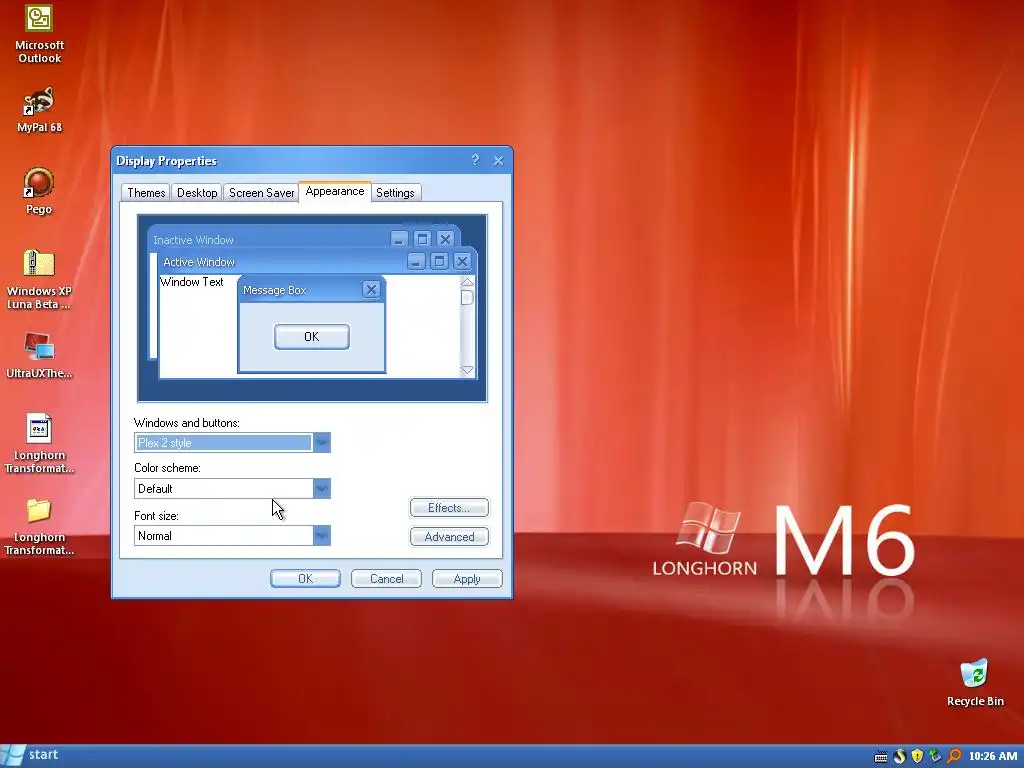Screen dimensions: 1024x768
Task: Switch to the Screen Saver tab
Action: (x=261, y=193)
